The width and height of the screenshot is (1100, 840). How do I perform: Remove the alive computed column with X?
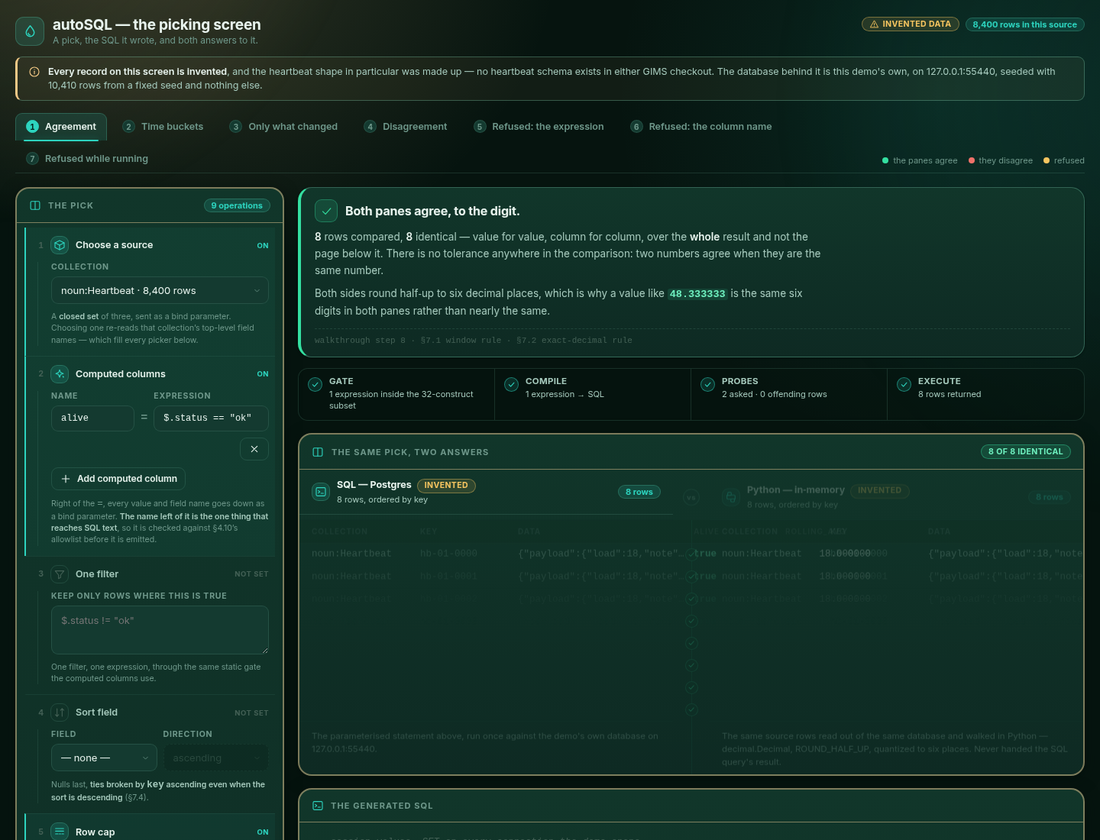pyautogui.click(x=254, y=449)
